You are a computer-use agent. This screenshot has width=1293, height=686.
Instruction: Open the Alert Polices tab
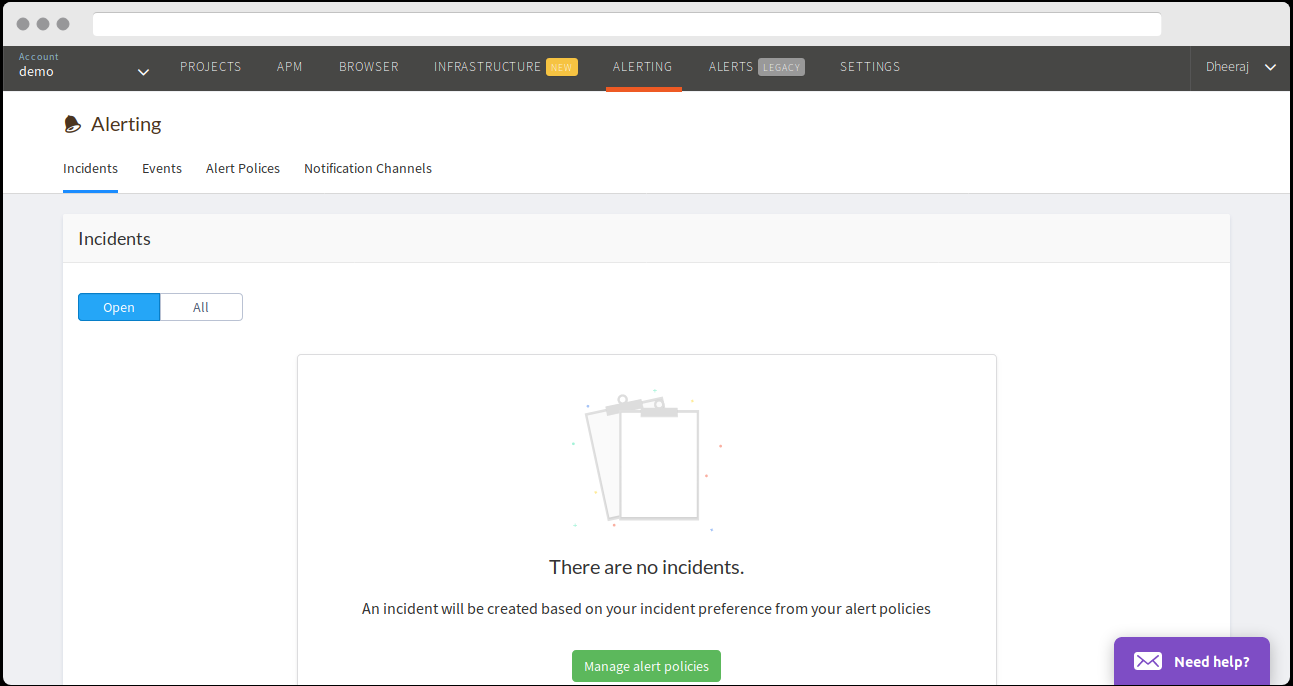coord(243,168)
